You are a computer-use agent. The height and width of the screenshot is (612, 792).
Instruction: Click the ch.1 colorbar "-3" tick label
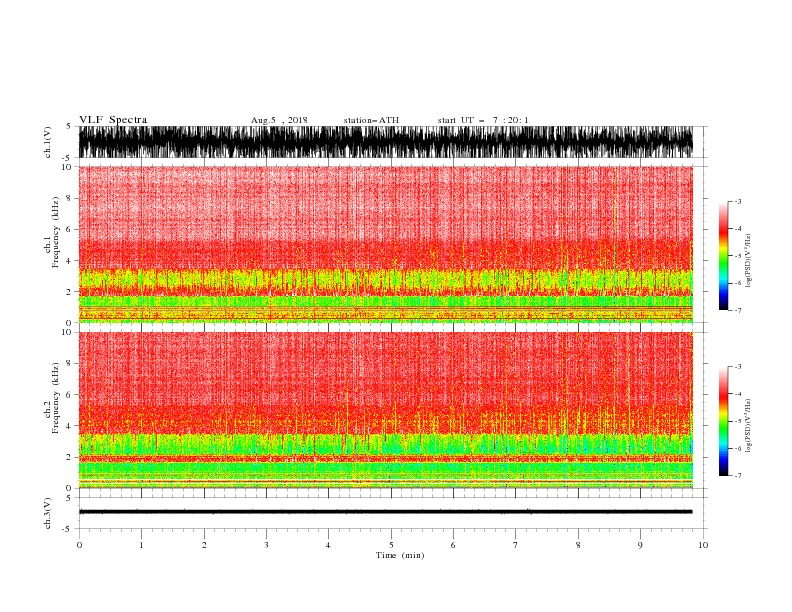[x=738, y=202]
